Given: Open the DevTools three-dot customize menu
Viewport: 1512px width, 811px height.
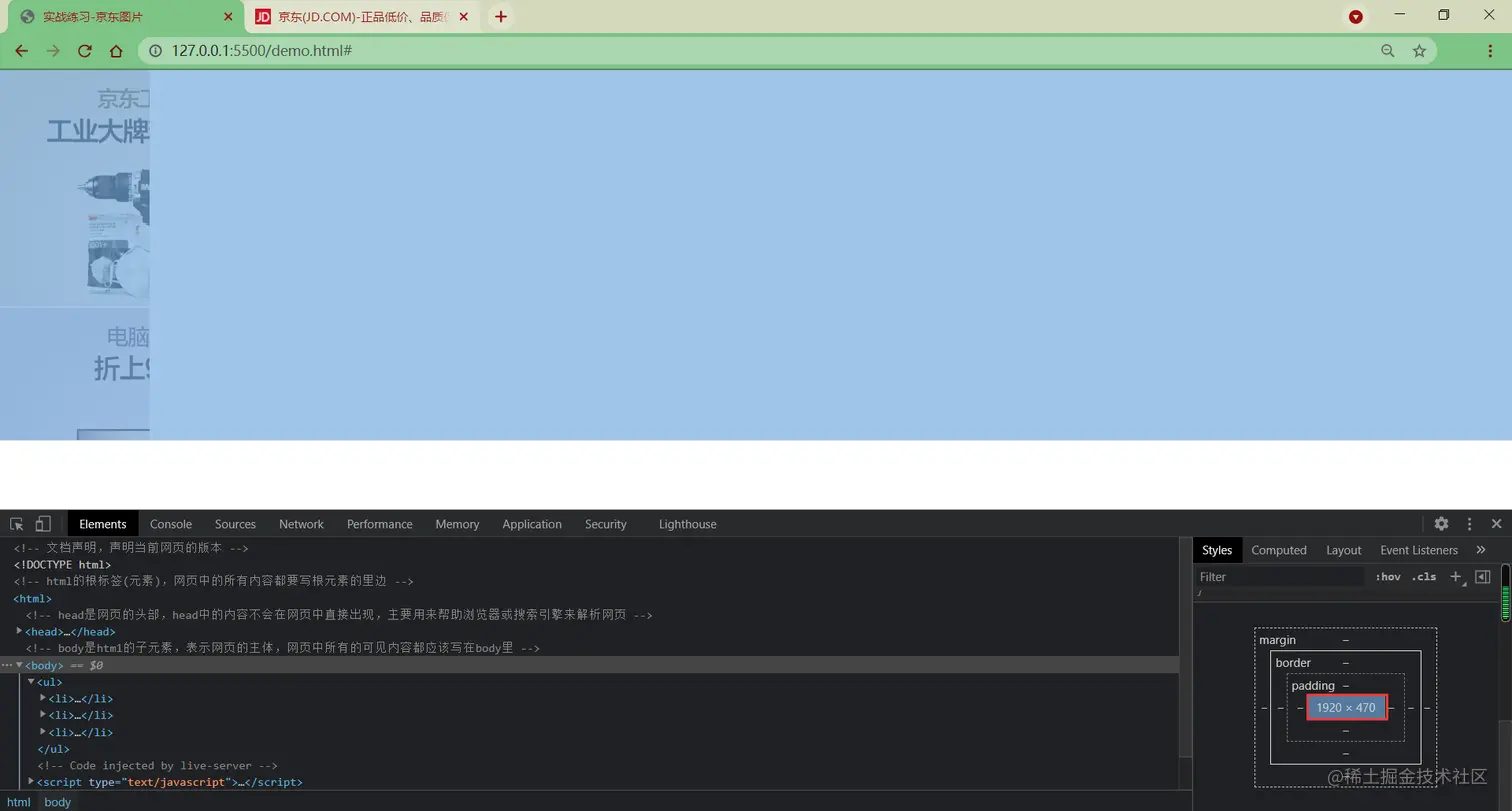Looking at the screenshot, I should (1468, 524).
